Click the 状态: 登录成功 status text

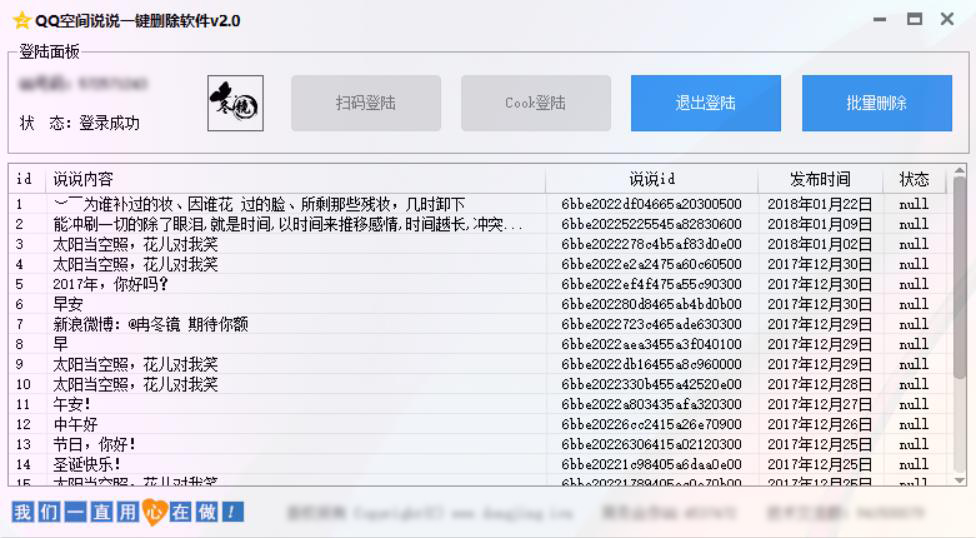[80, 123]
